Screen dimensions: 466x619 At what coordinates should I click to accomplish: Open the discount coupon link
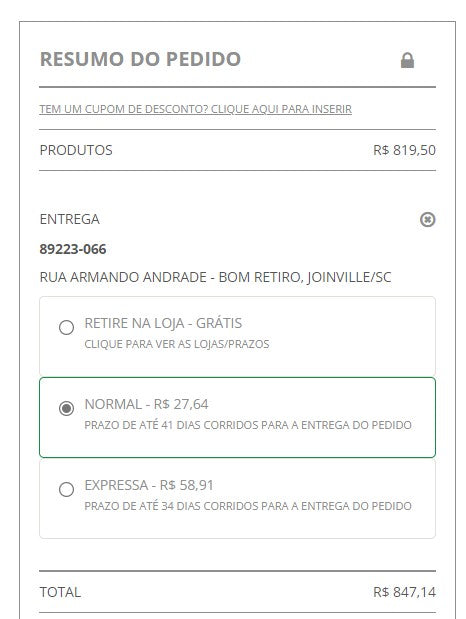[195, 109]
